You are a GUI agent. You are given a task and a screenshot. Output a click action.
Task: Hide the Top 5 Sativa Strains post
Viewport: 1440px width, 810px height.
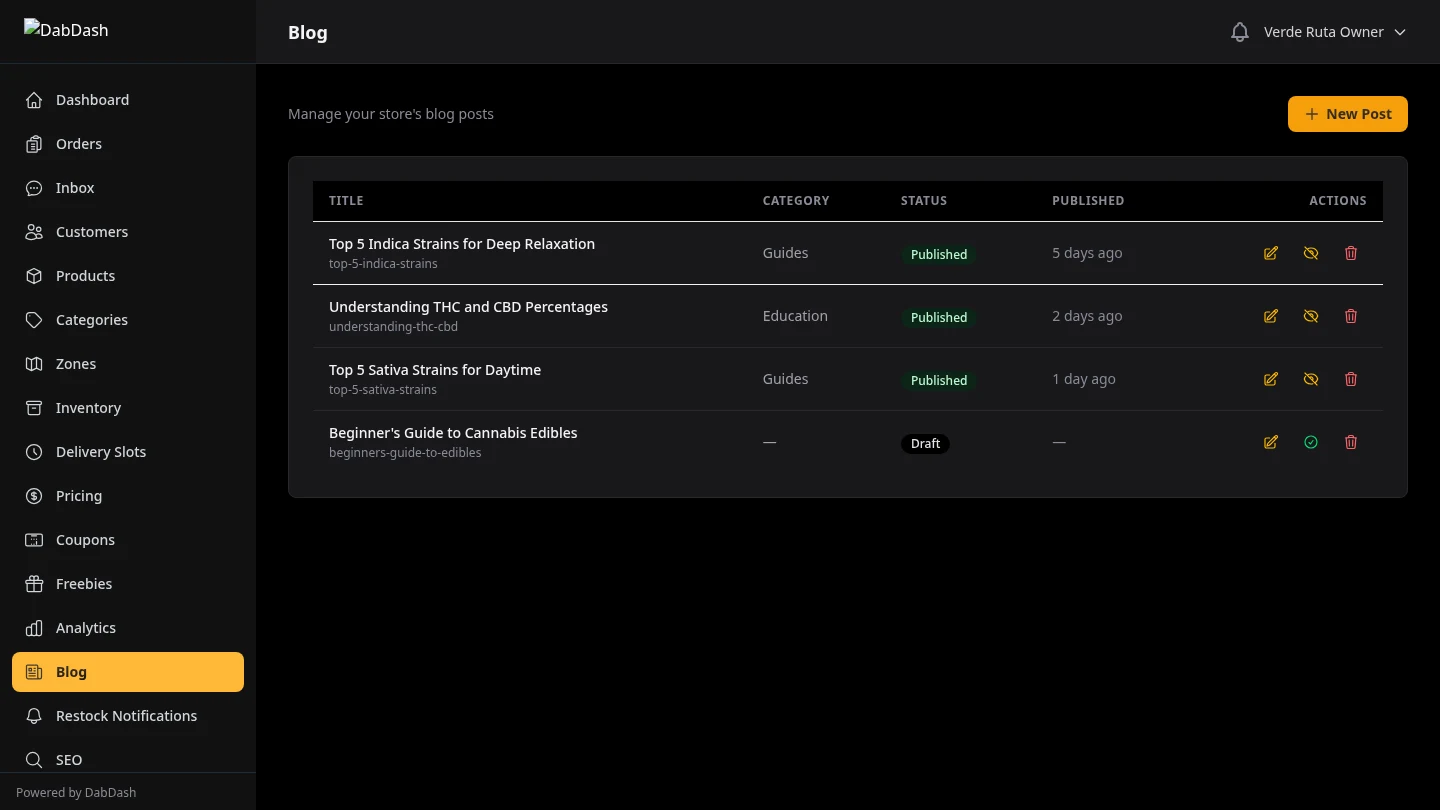coord(1311,379)
